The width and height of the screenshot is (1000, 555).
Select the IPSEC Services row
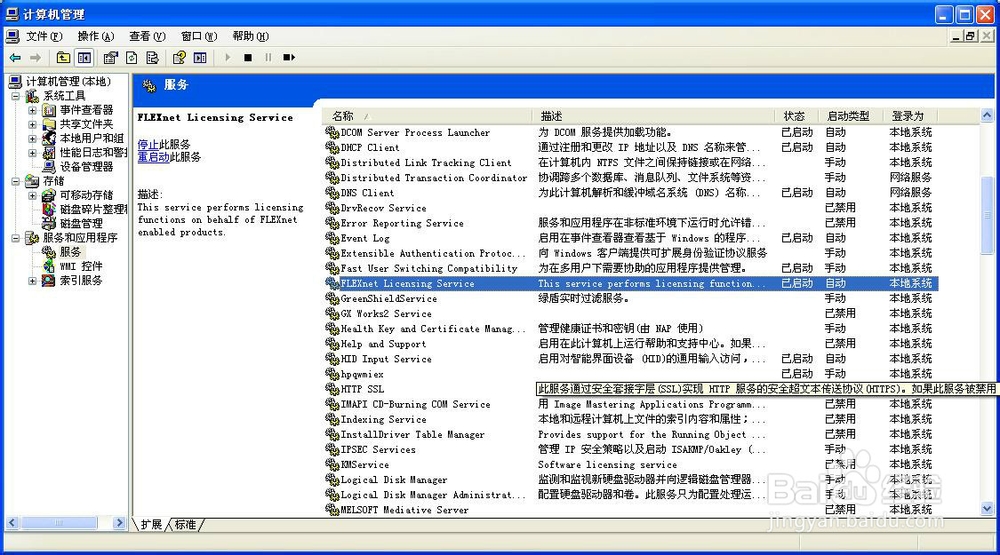point(631,449)
